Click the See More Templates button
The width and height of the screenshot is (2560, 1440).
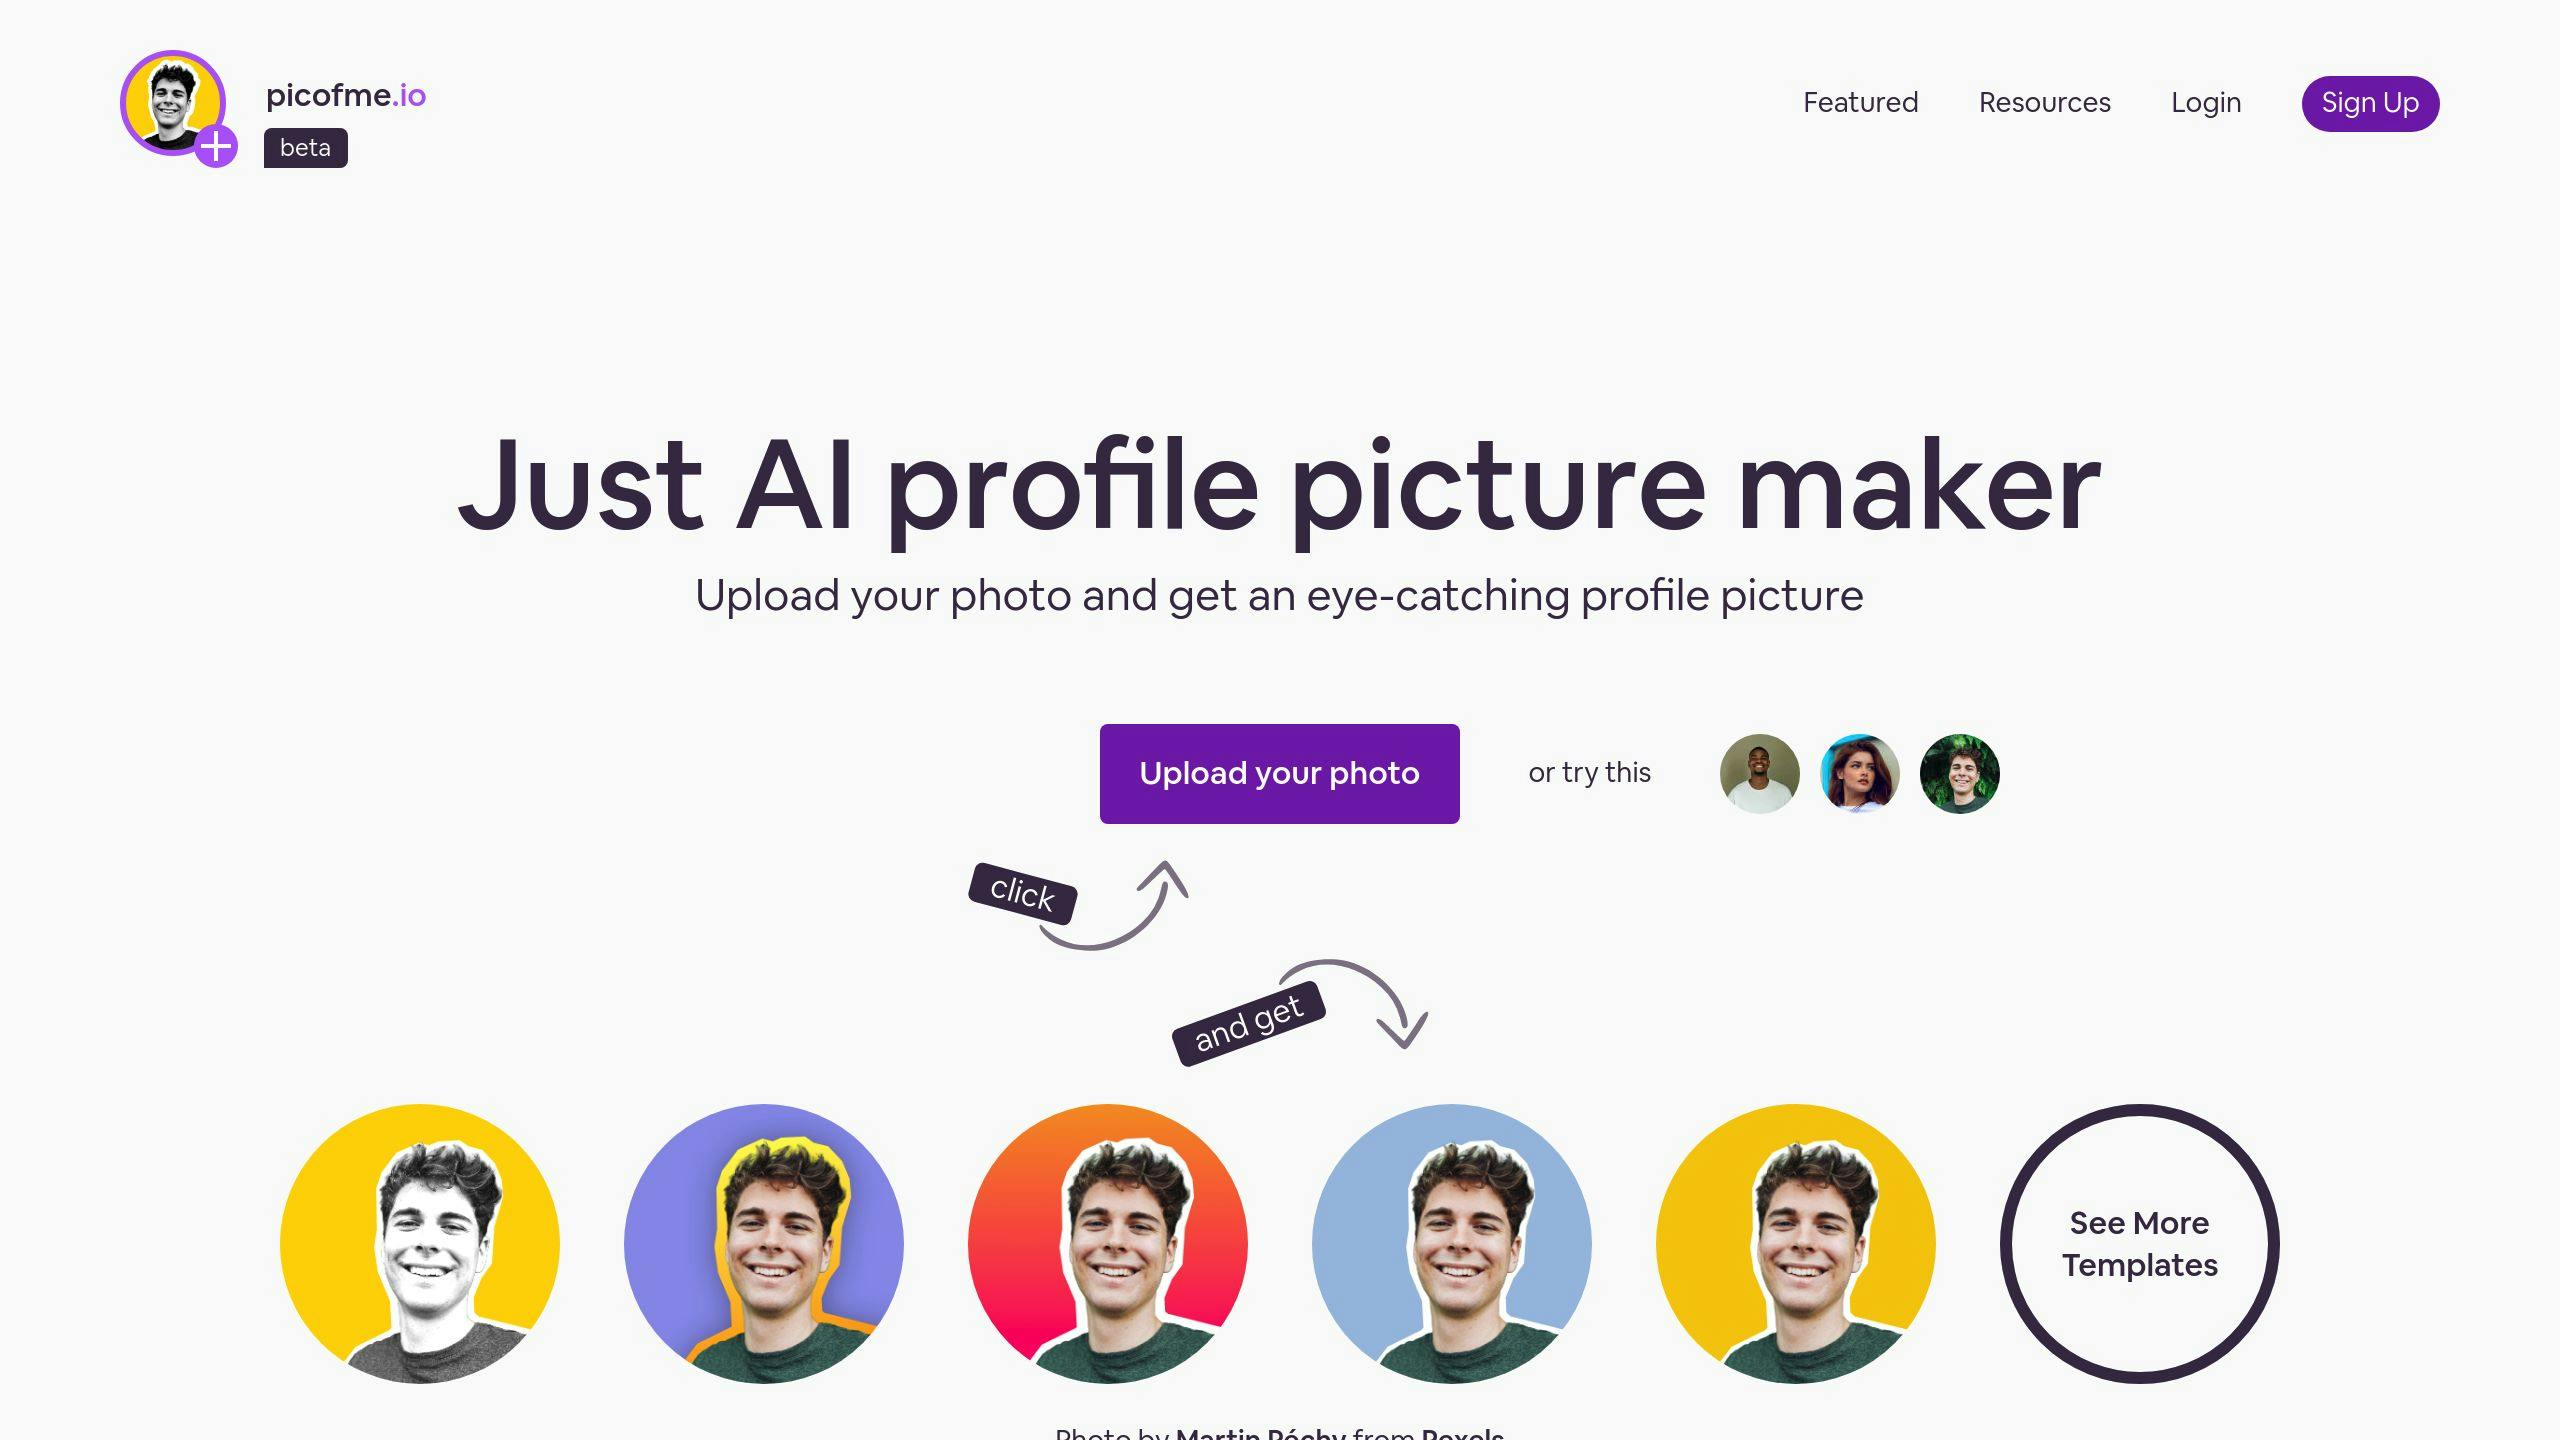[x=2138, y=1243]
